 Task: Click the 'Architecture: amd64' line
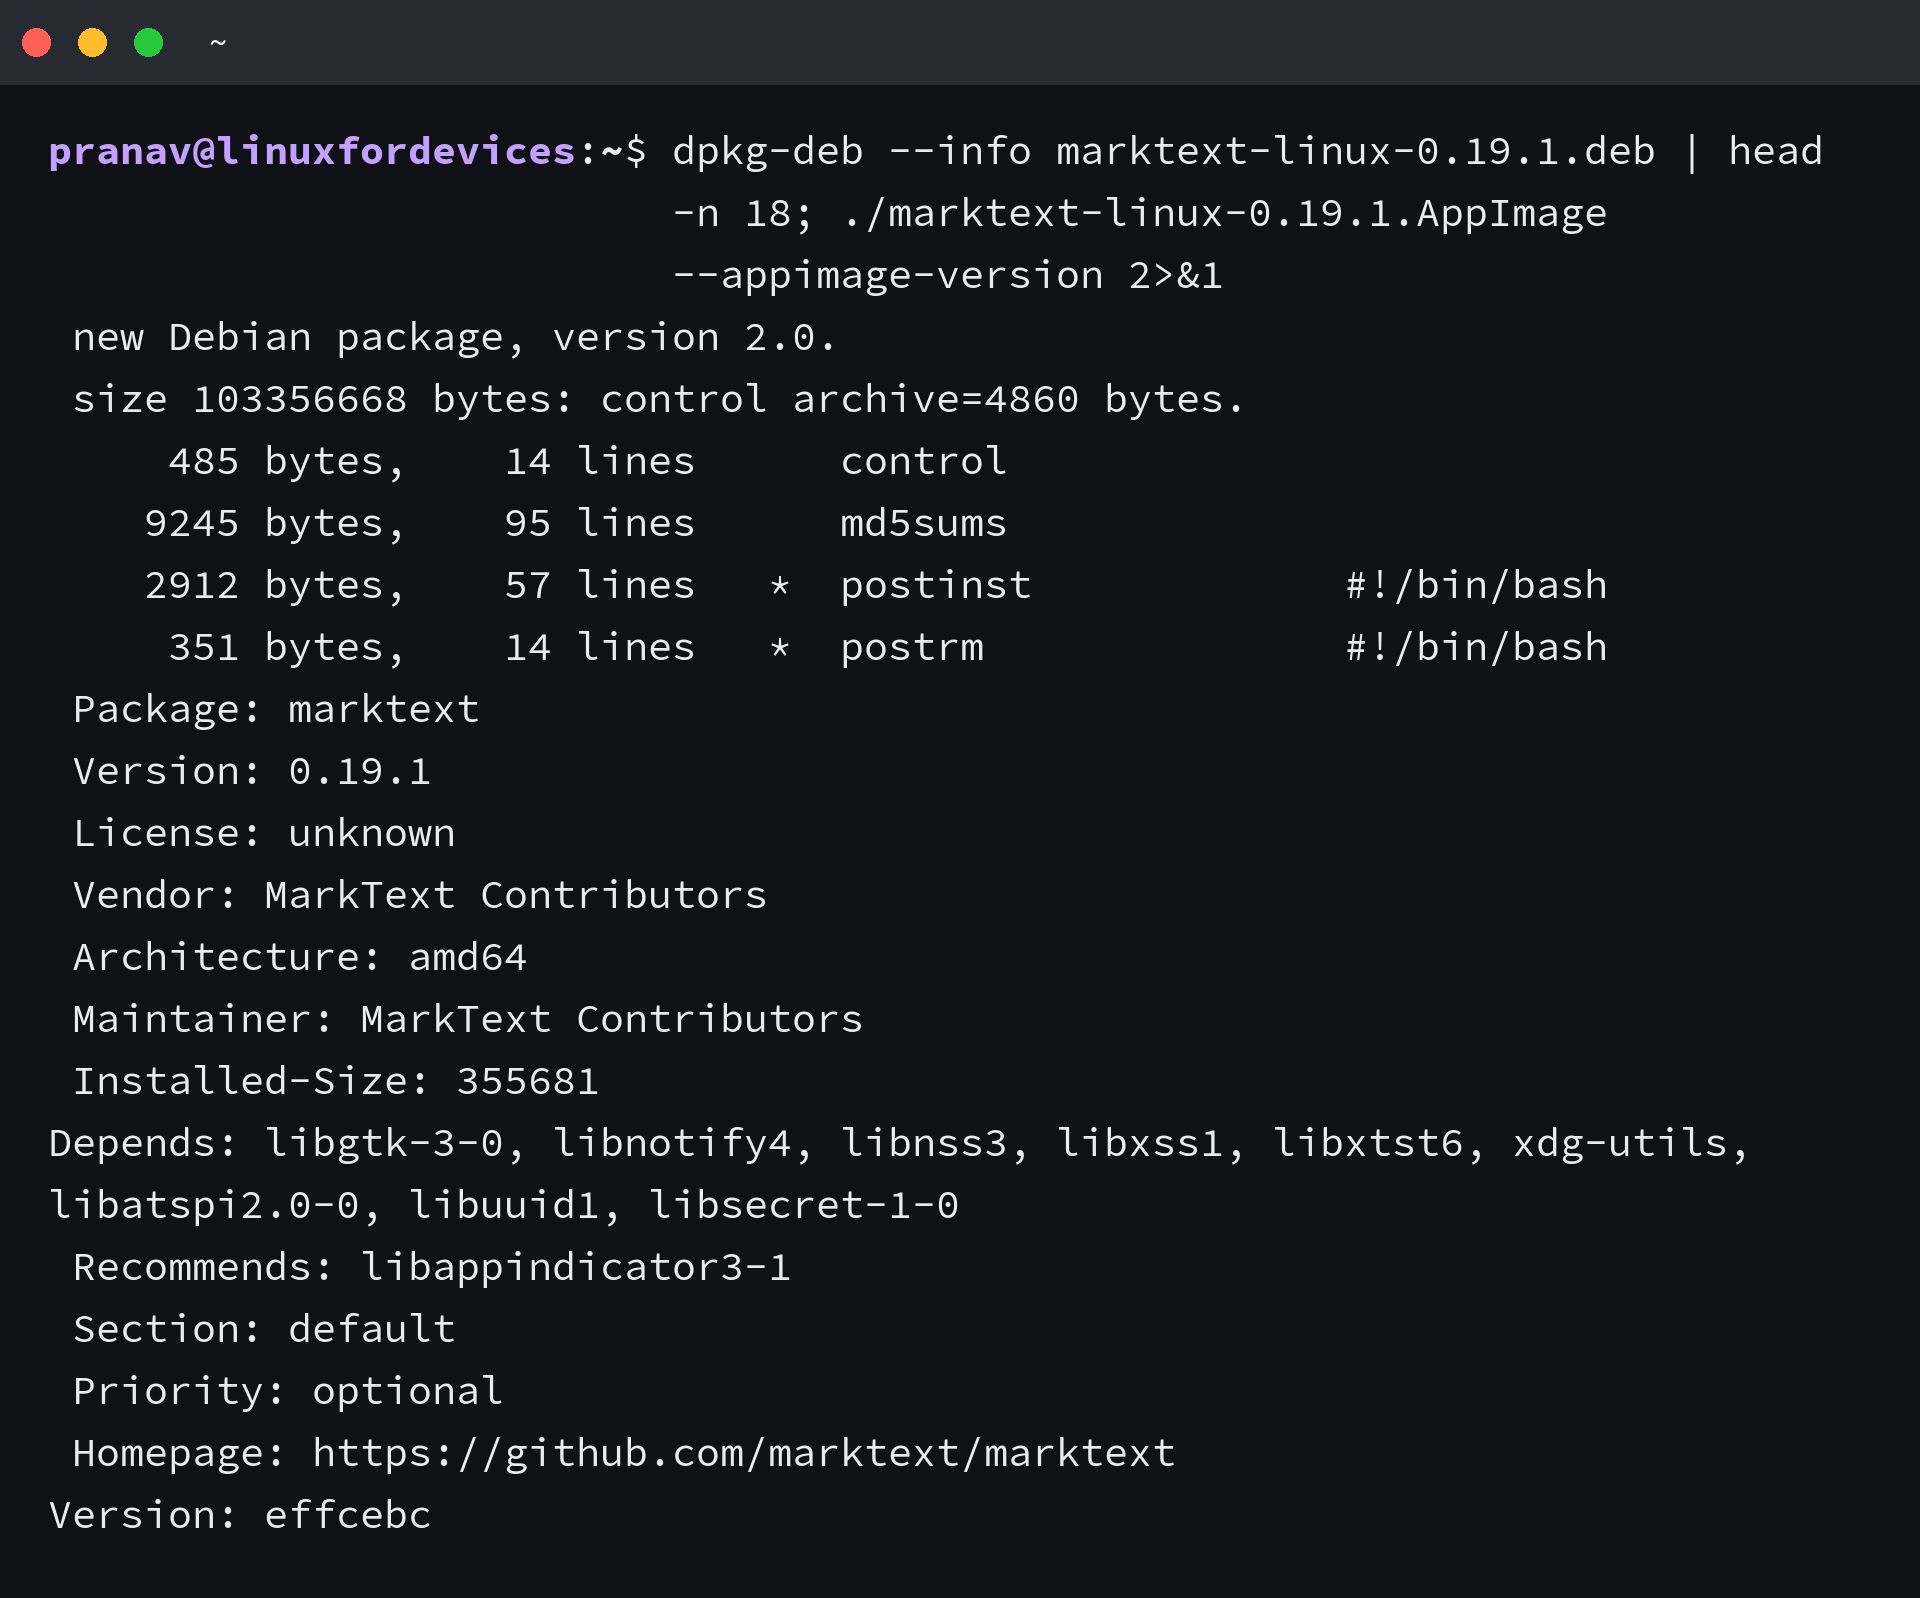tap(300, 958)
